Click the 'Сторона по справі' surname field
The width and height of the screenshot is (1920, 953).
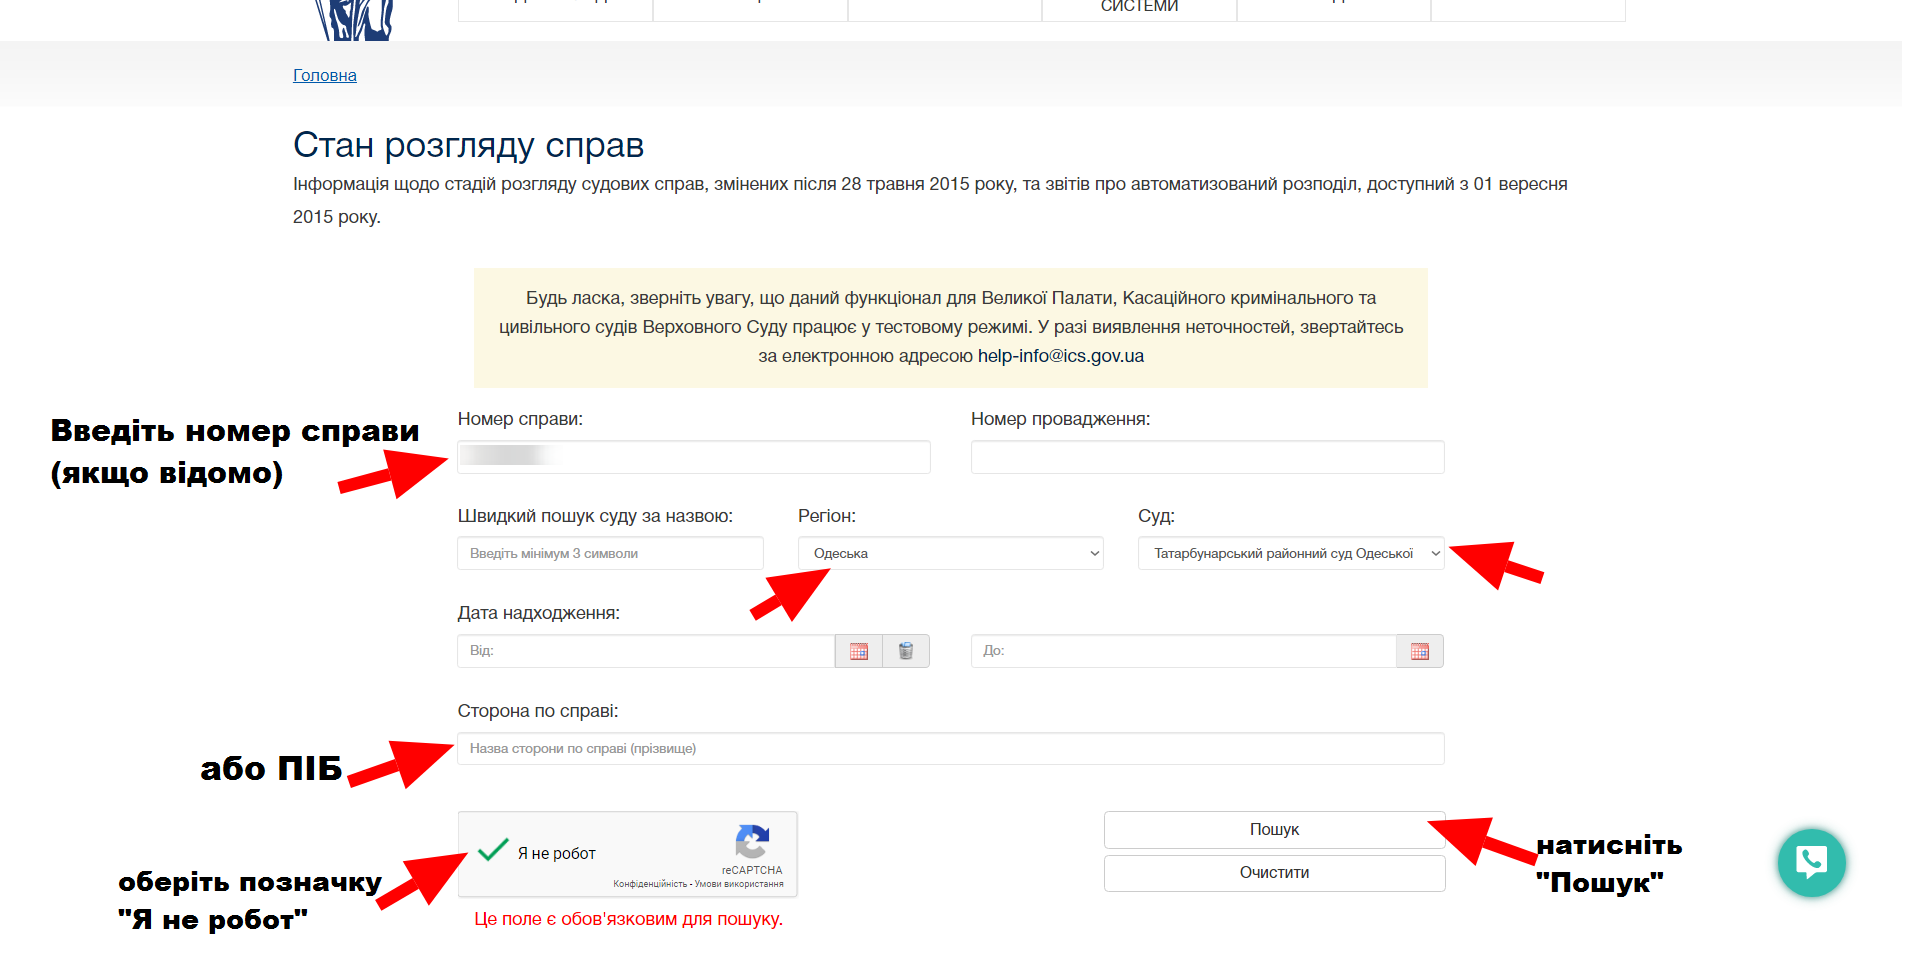pos(950,748)
